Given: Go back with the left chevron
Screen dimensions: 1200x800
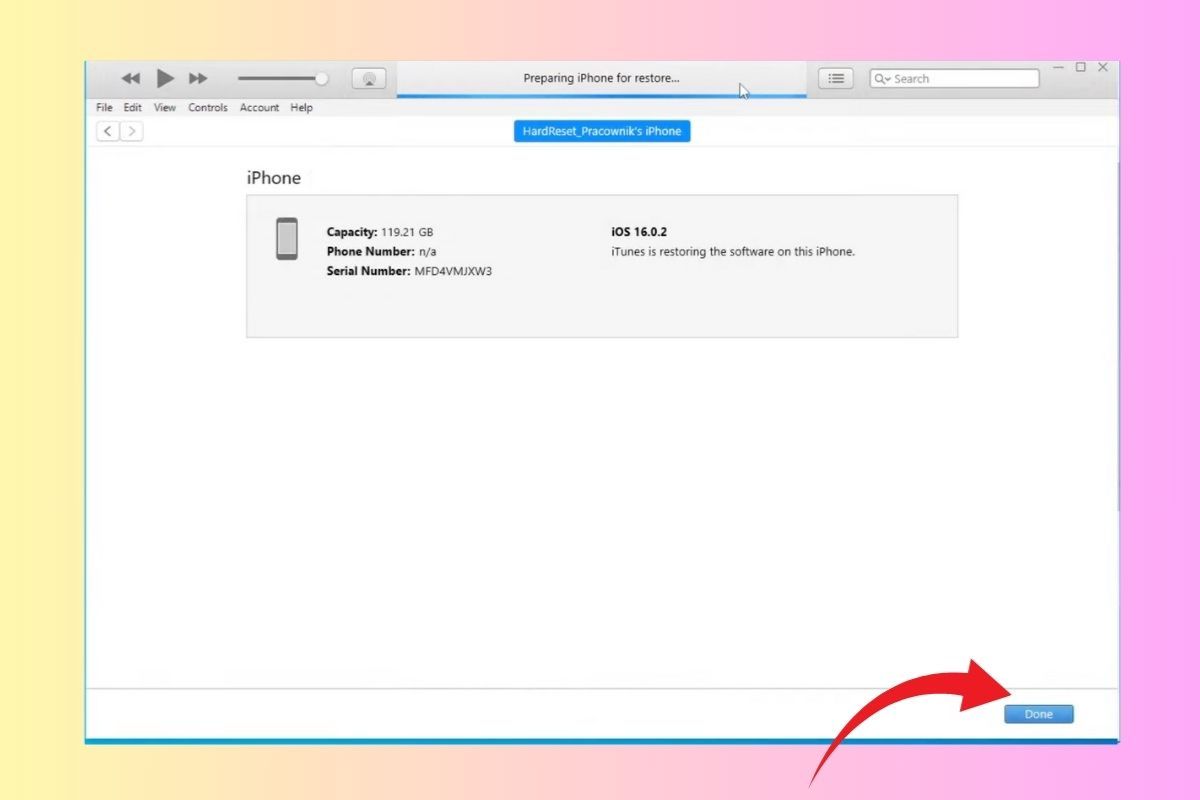Looking at the screenshot, I should [108, 131].
